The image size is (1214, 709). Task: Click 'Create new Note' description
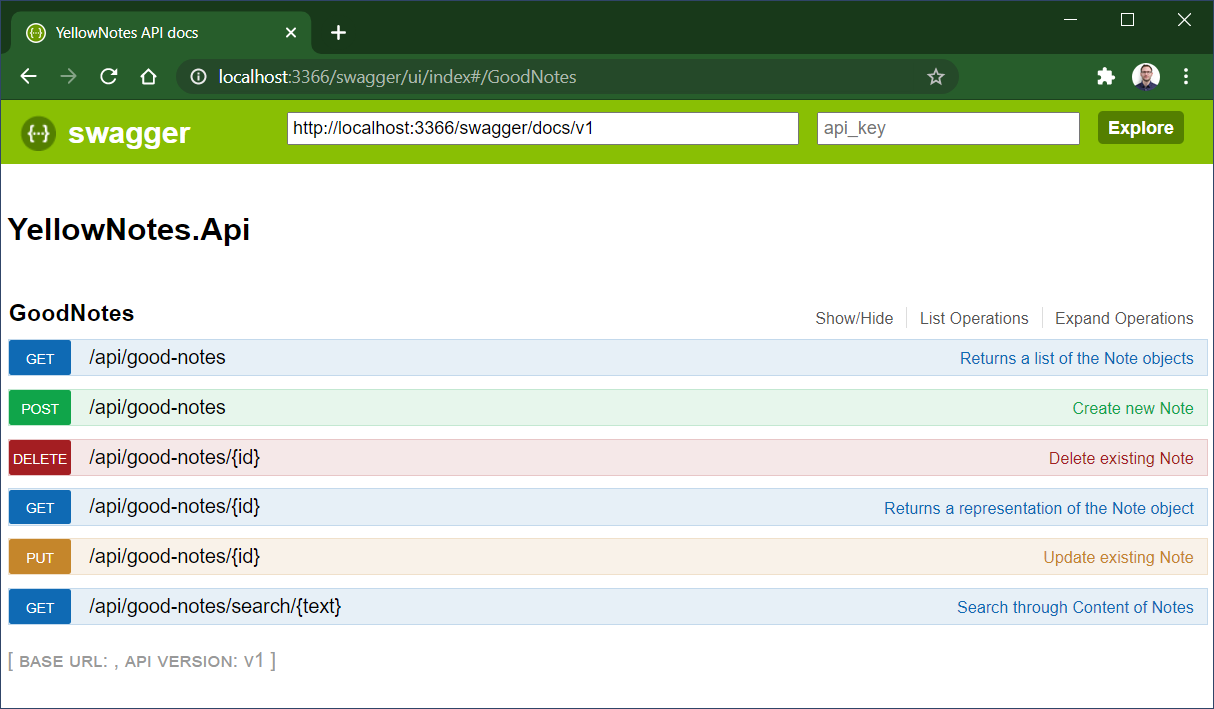click(x=1133, y=408)
